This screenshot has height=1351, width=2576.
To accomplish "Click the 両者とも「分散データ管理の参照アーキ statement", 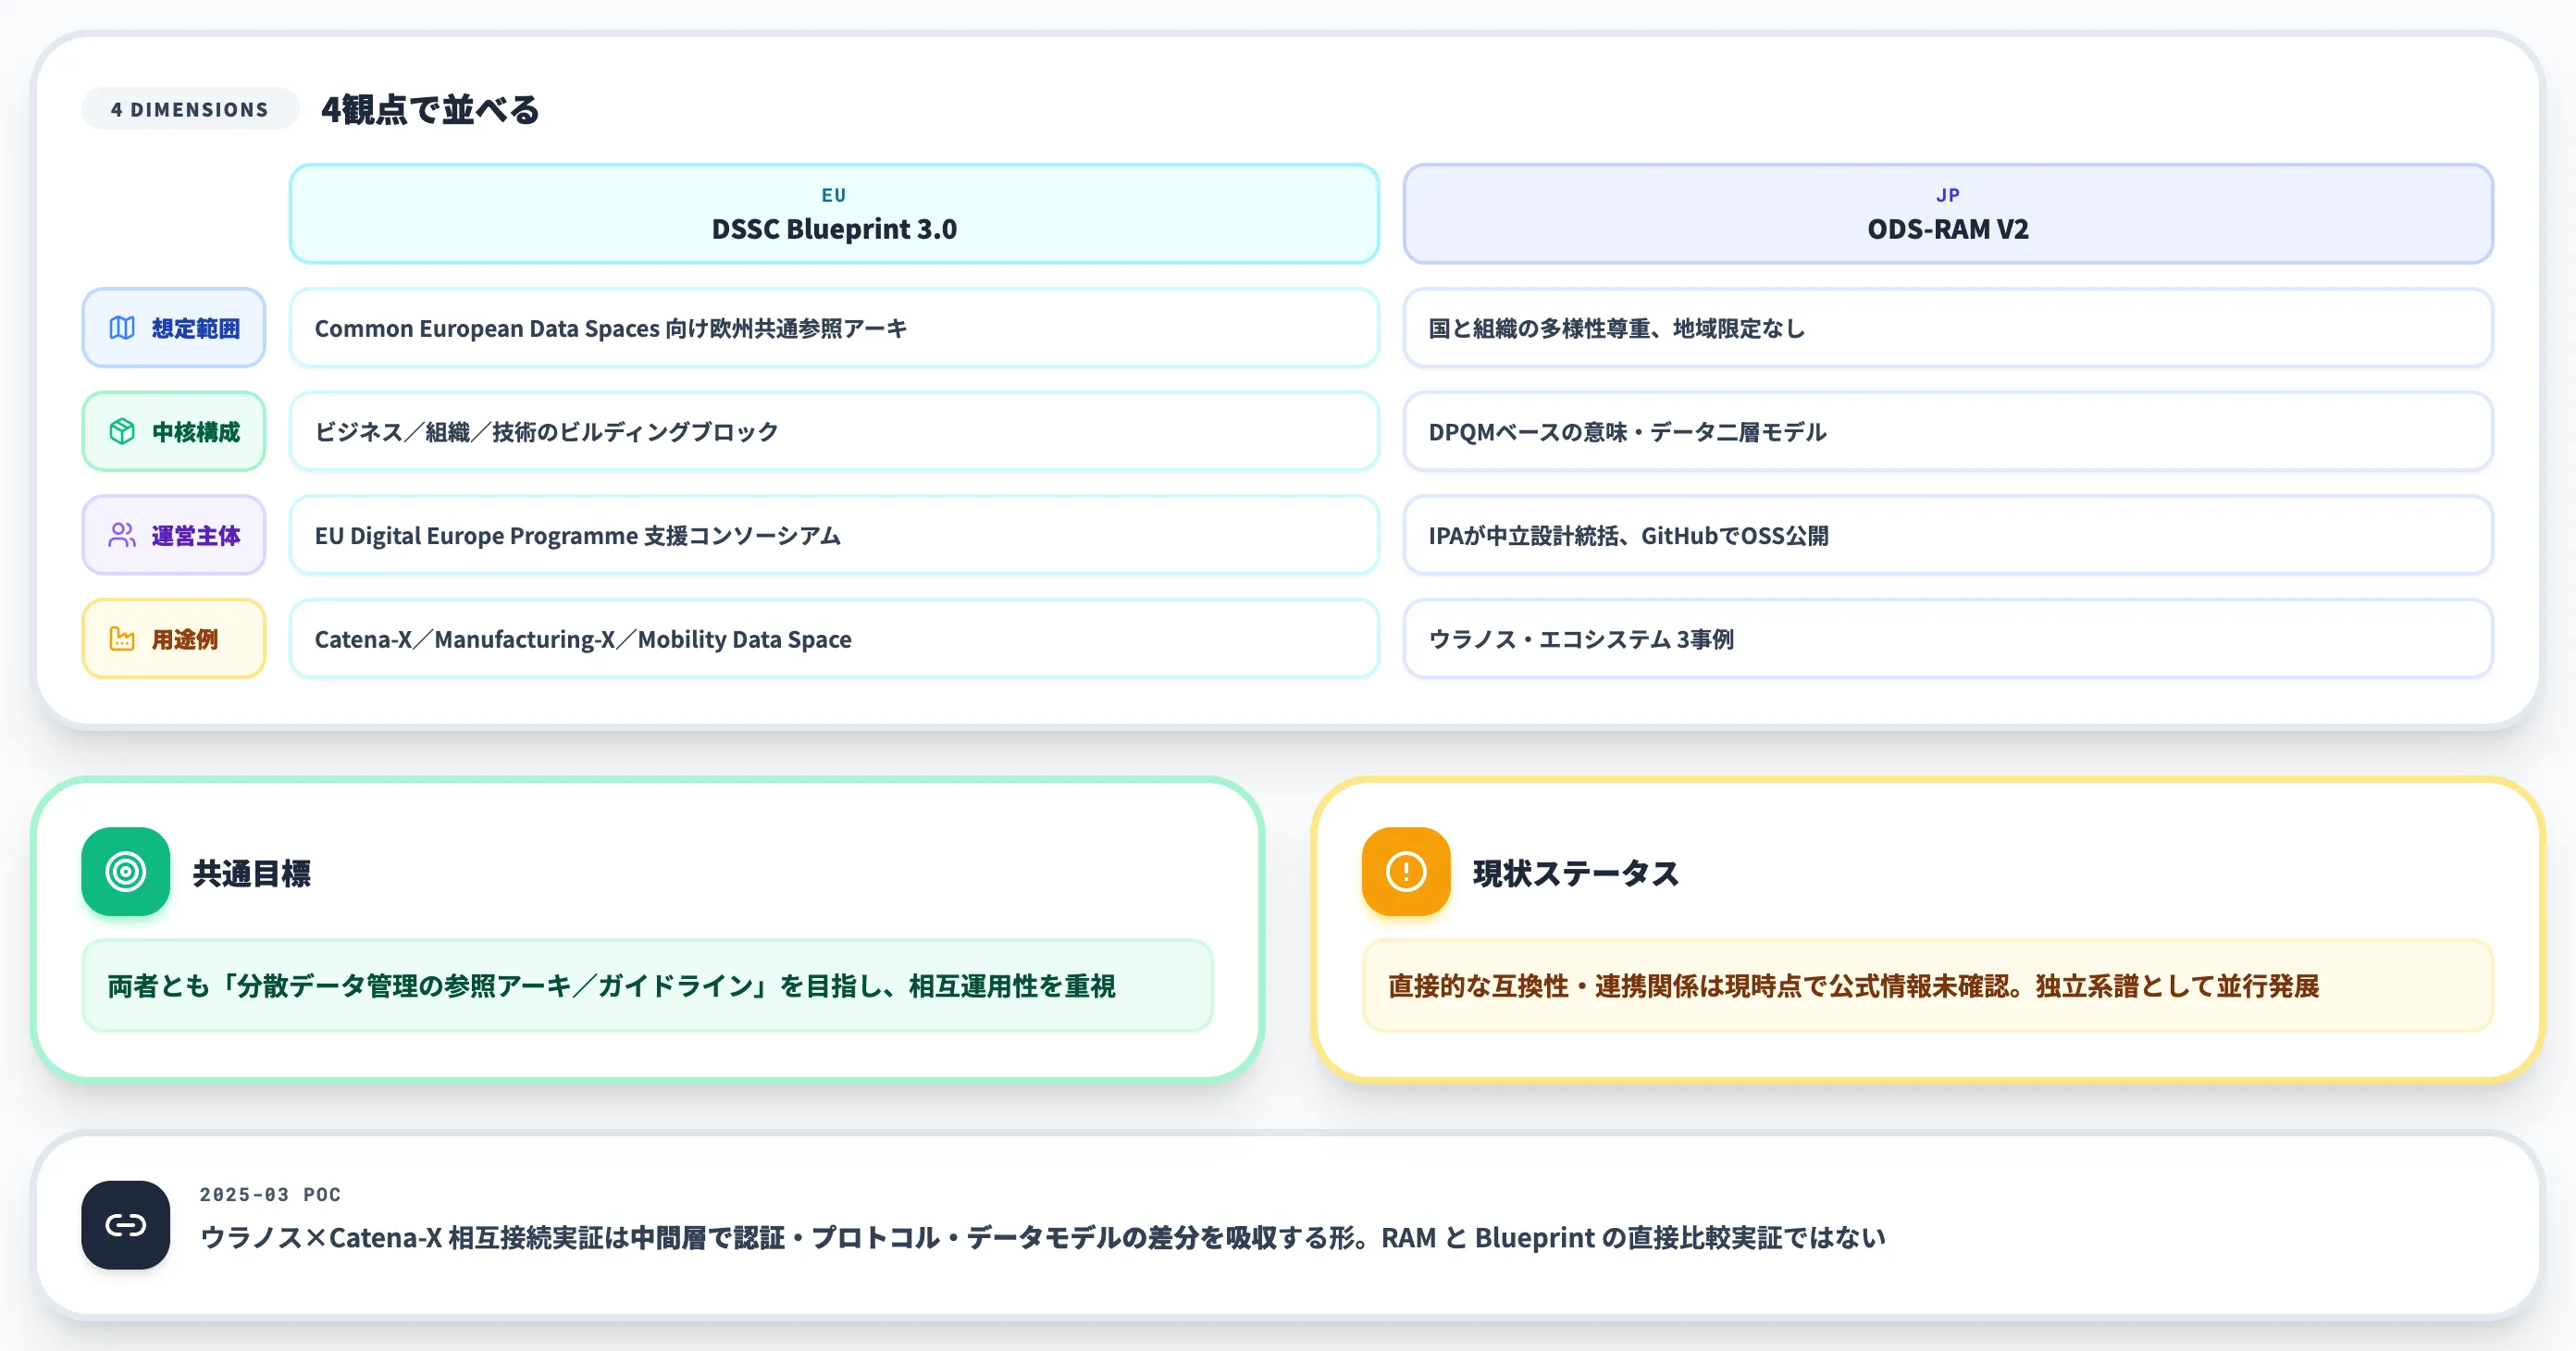I will tap(647, 985).
